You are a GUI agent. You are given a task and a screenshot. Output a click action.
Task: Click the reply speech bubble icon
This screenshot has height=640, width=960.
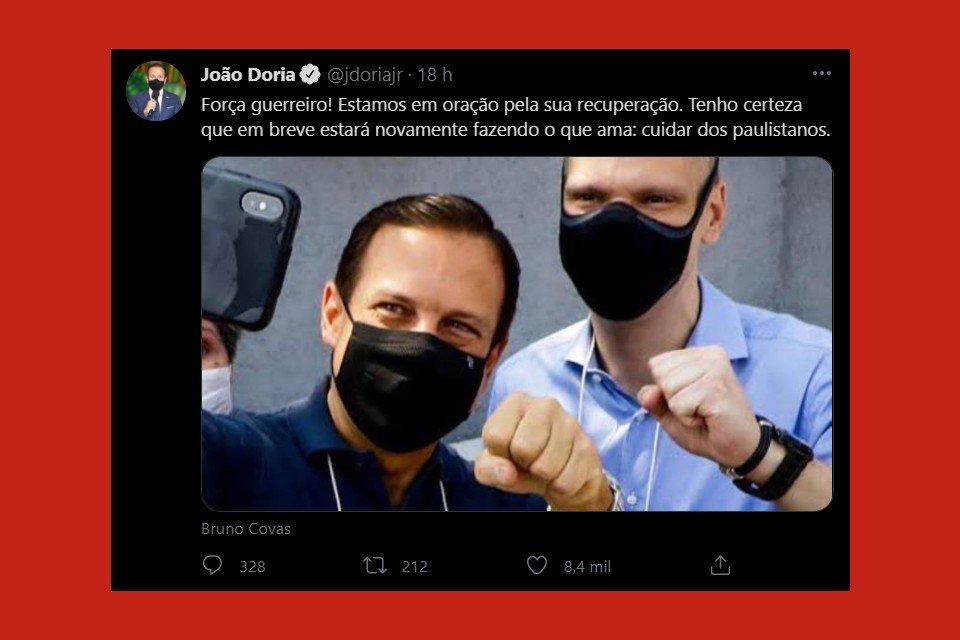pyautogui.click(x=212, y=565)
